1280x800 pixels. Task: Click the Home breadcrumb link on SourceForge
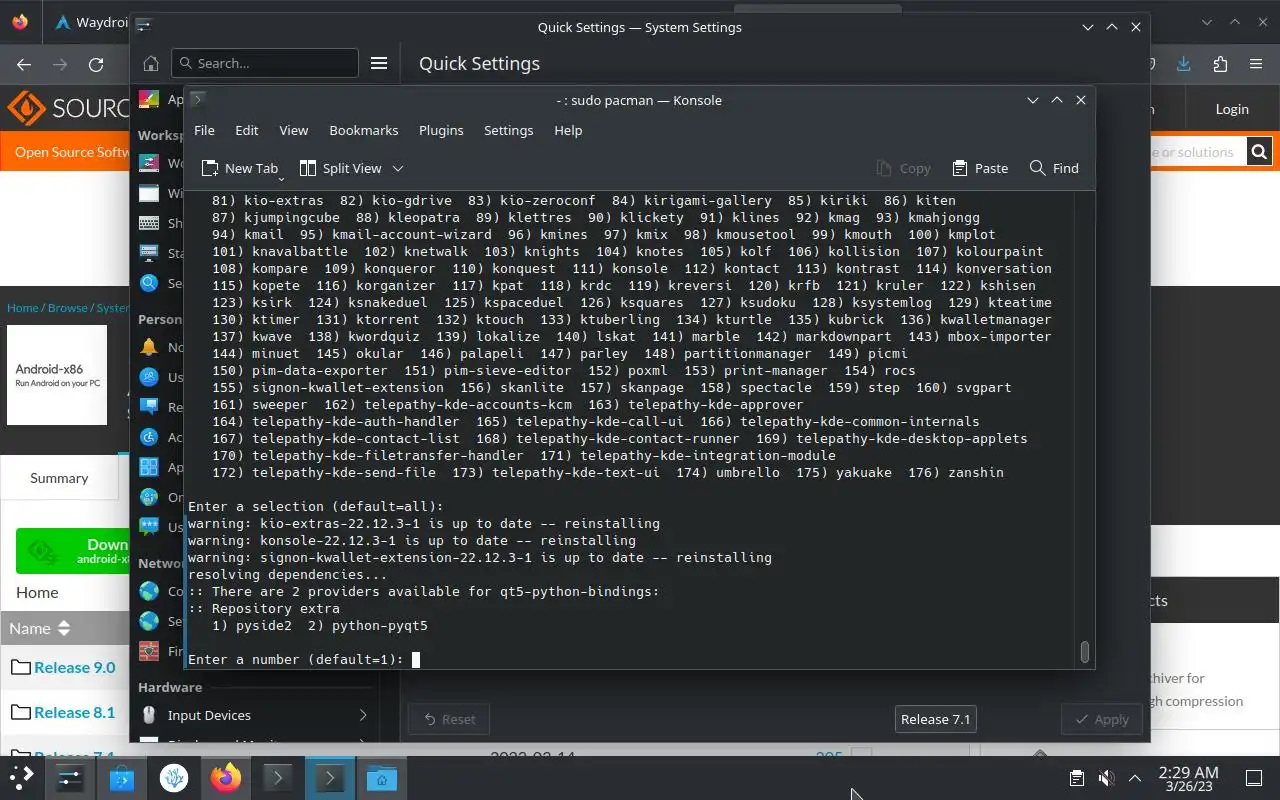pyautogui.click(x=22, y=308)
